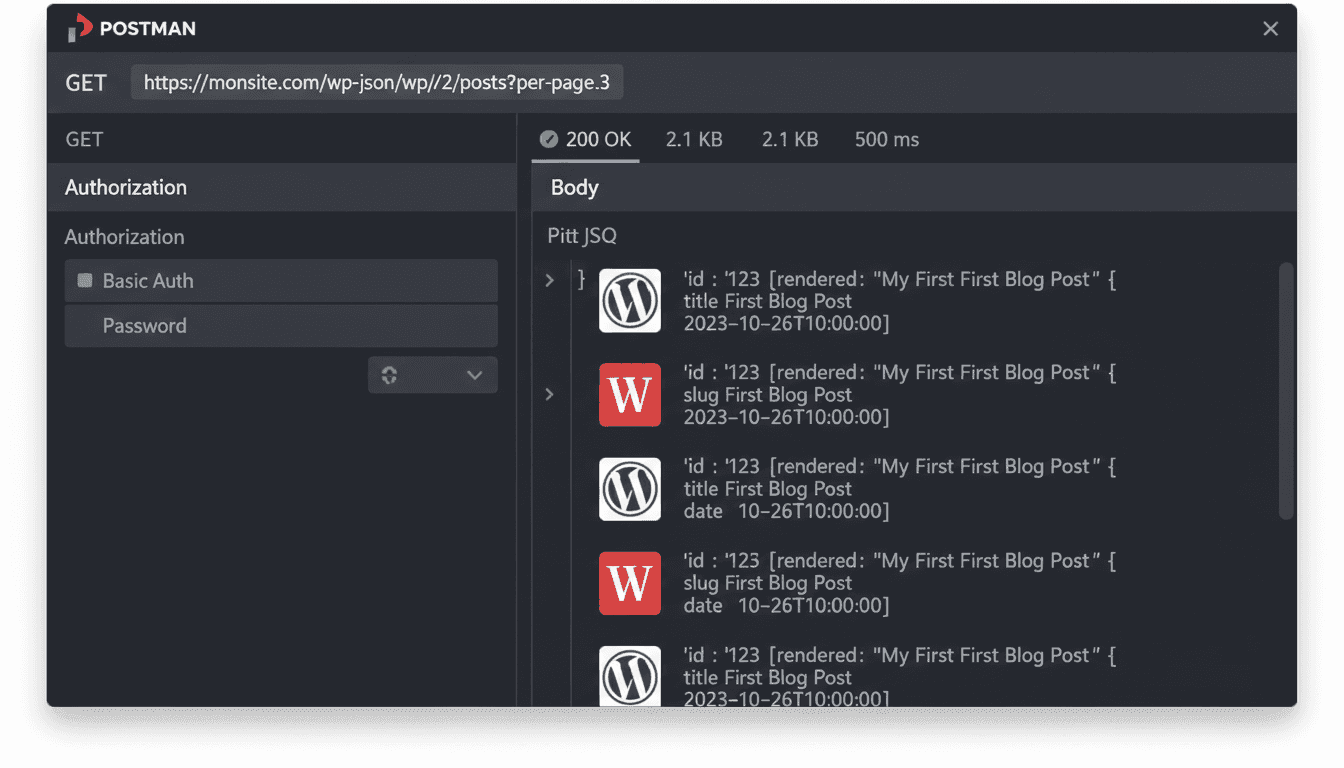Expand the second JSON row chevron

[x=549, y=394]
